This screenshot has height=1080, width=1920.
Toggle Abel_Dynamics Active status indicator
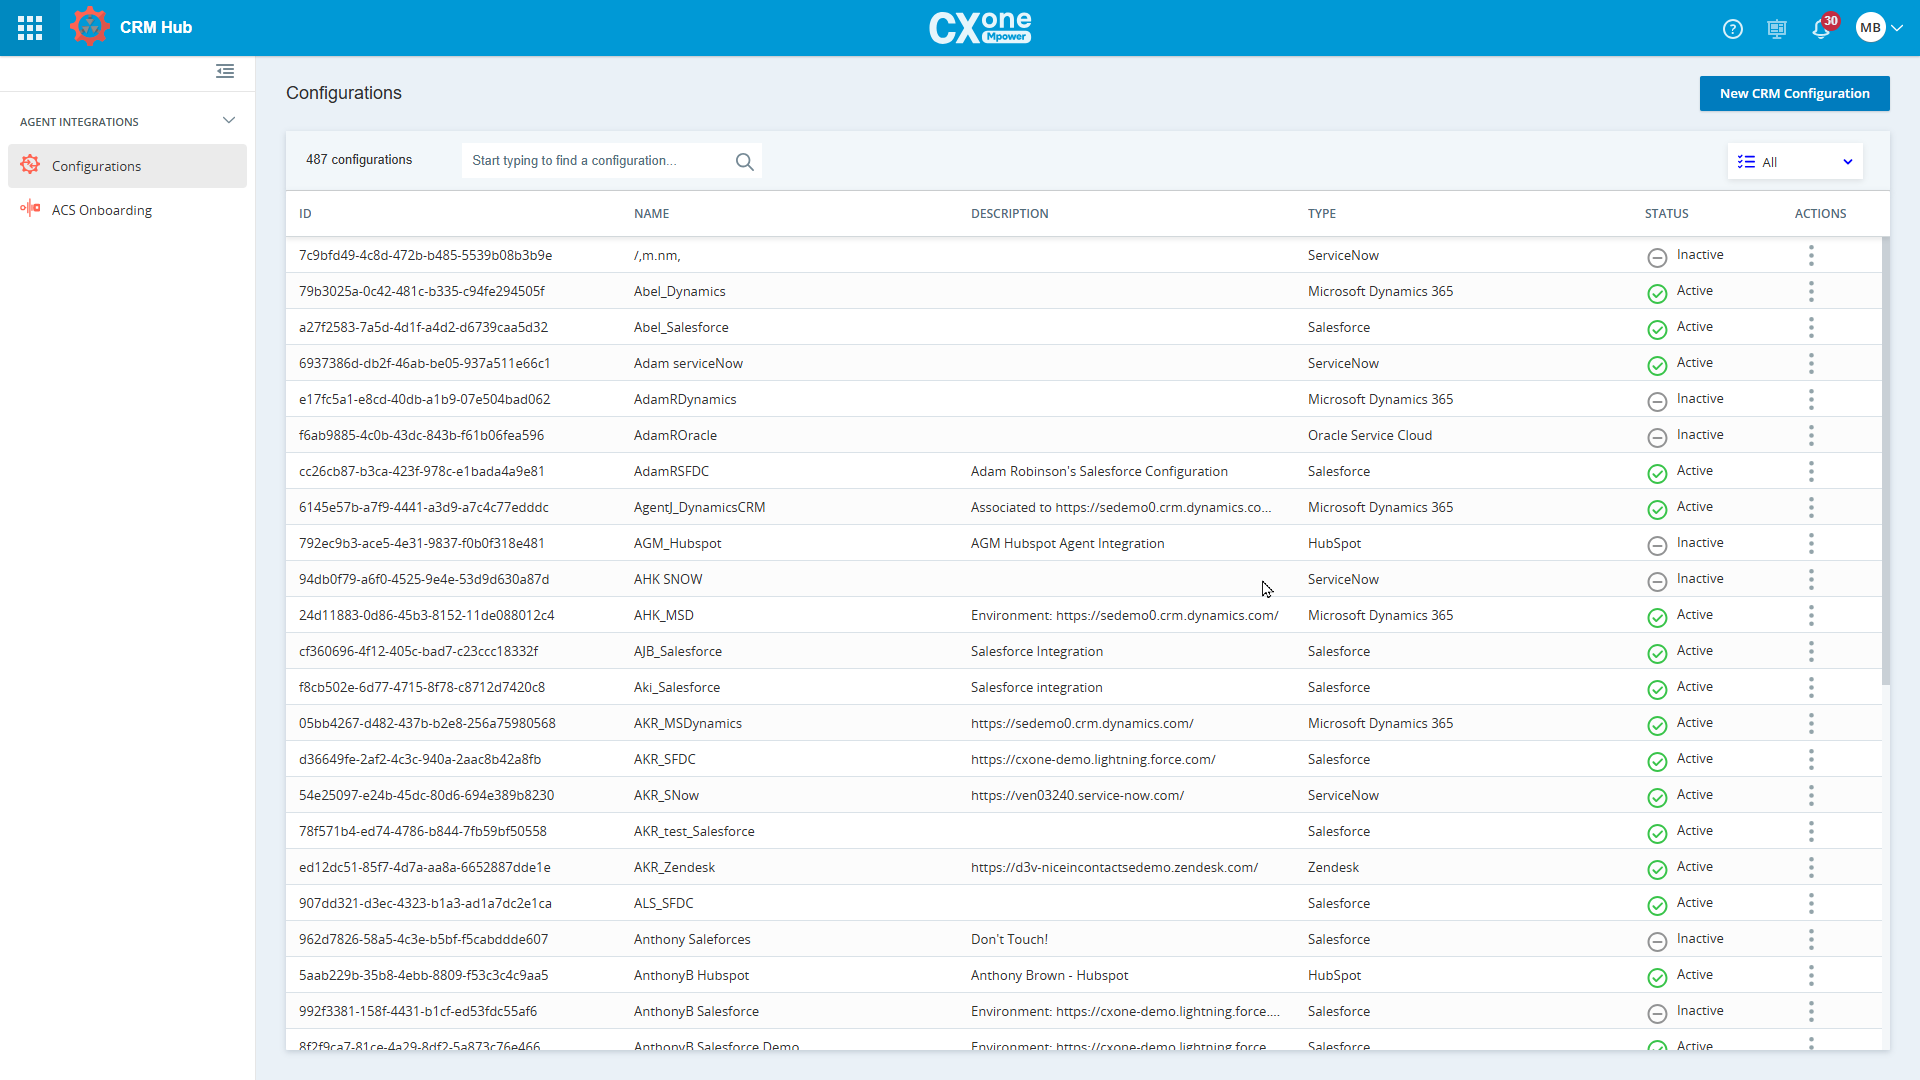click(x=1657, y=293)
